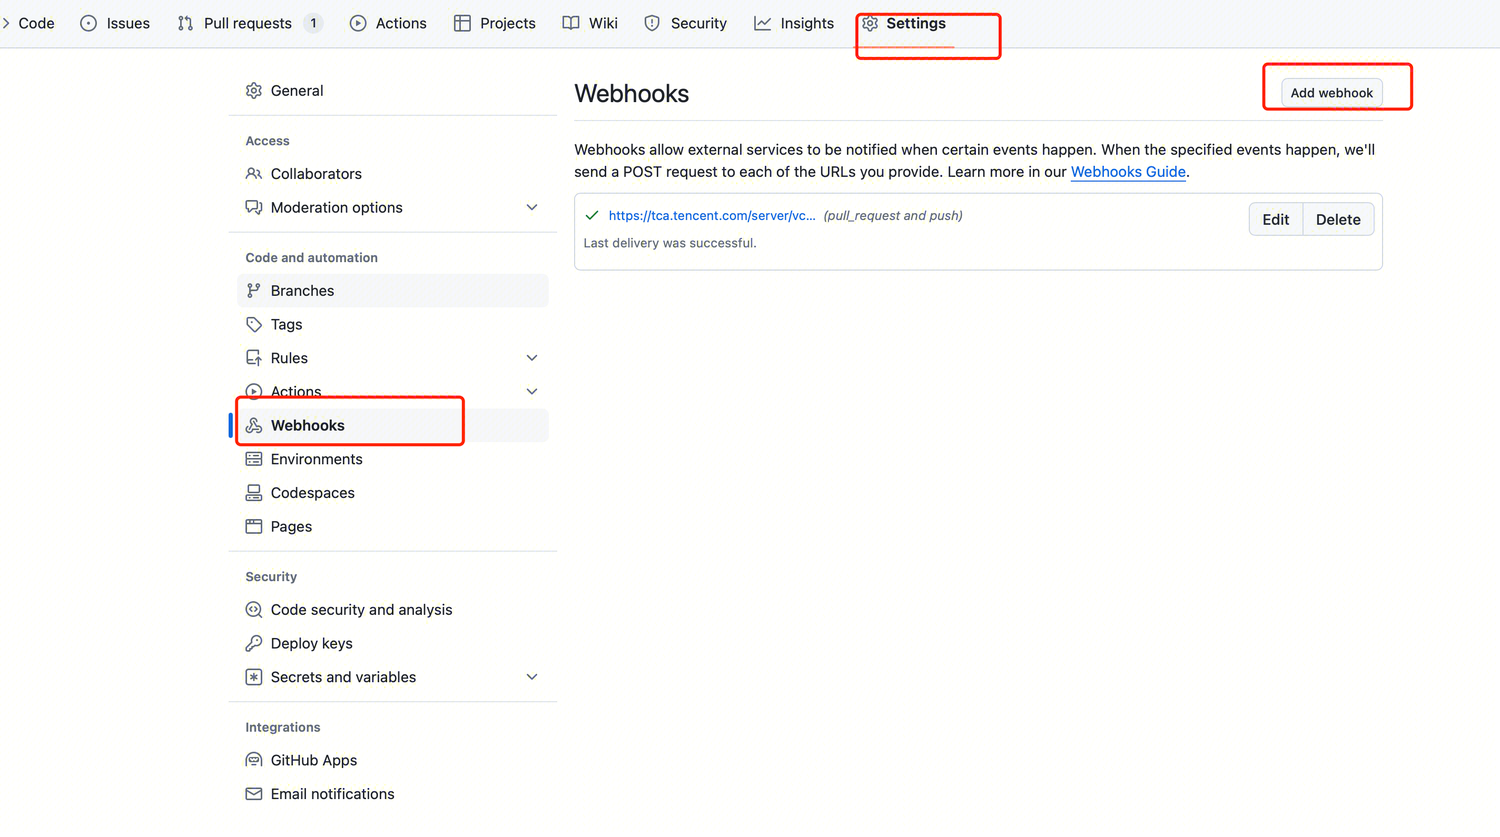Click the Webhooks icon in sidebar
Image resolution: width=1500 pixels, height=837 pixels.
tap(254, 425)
